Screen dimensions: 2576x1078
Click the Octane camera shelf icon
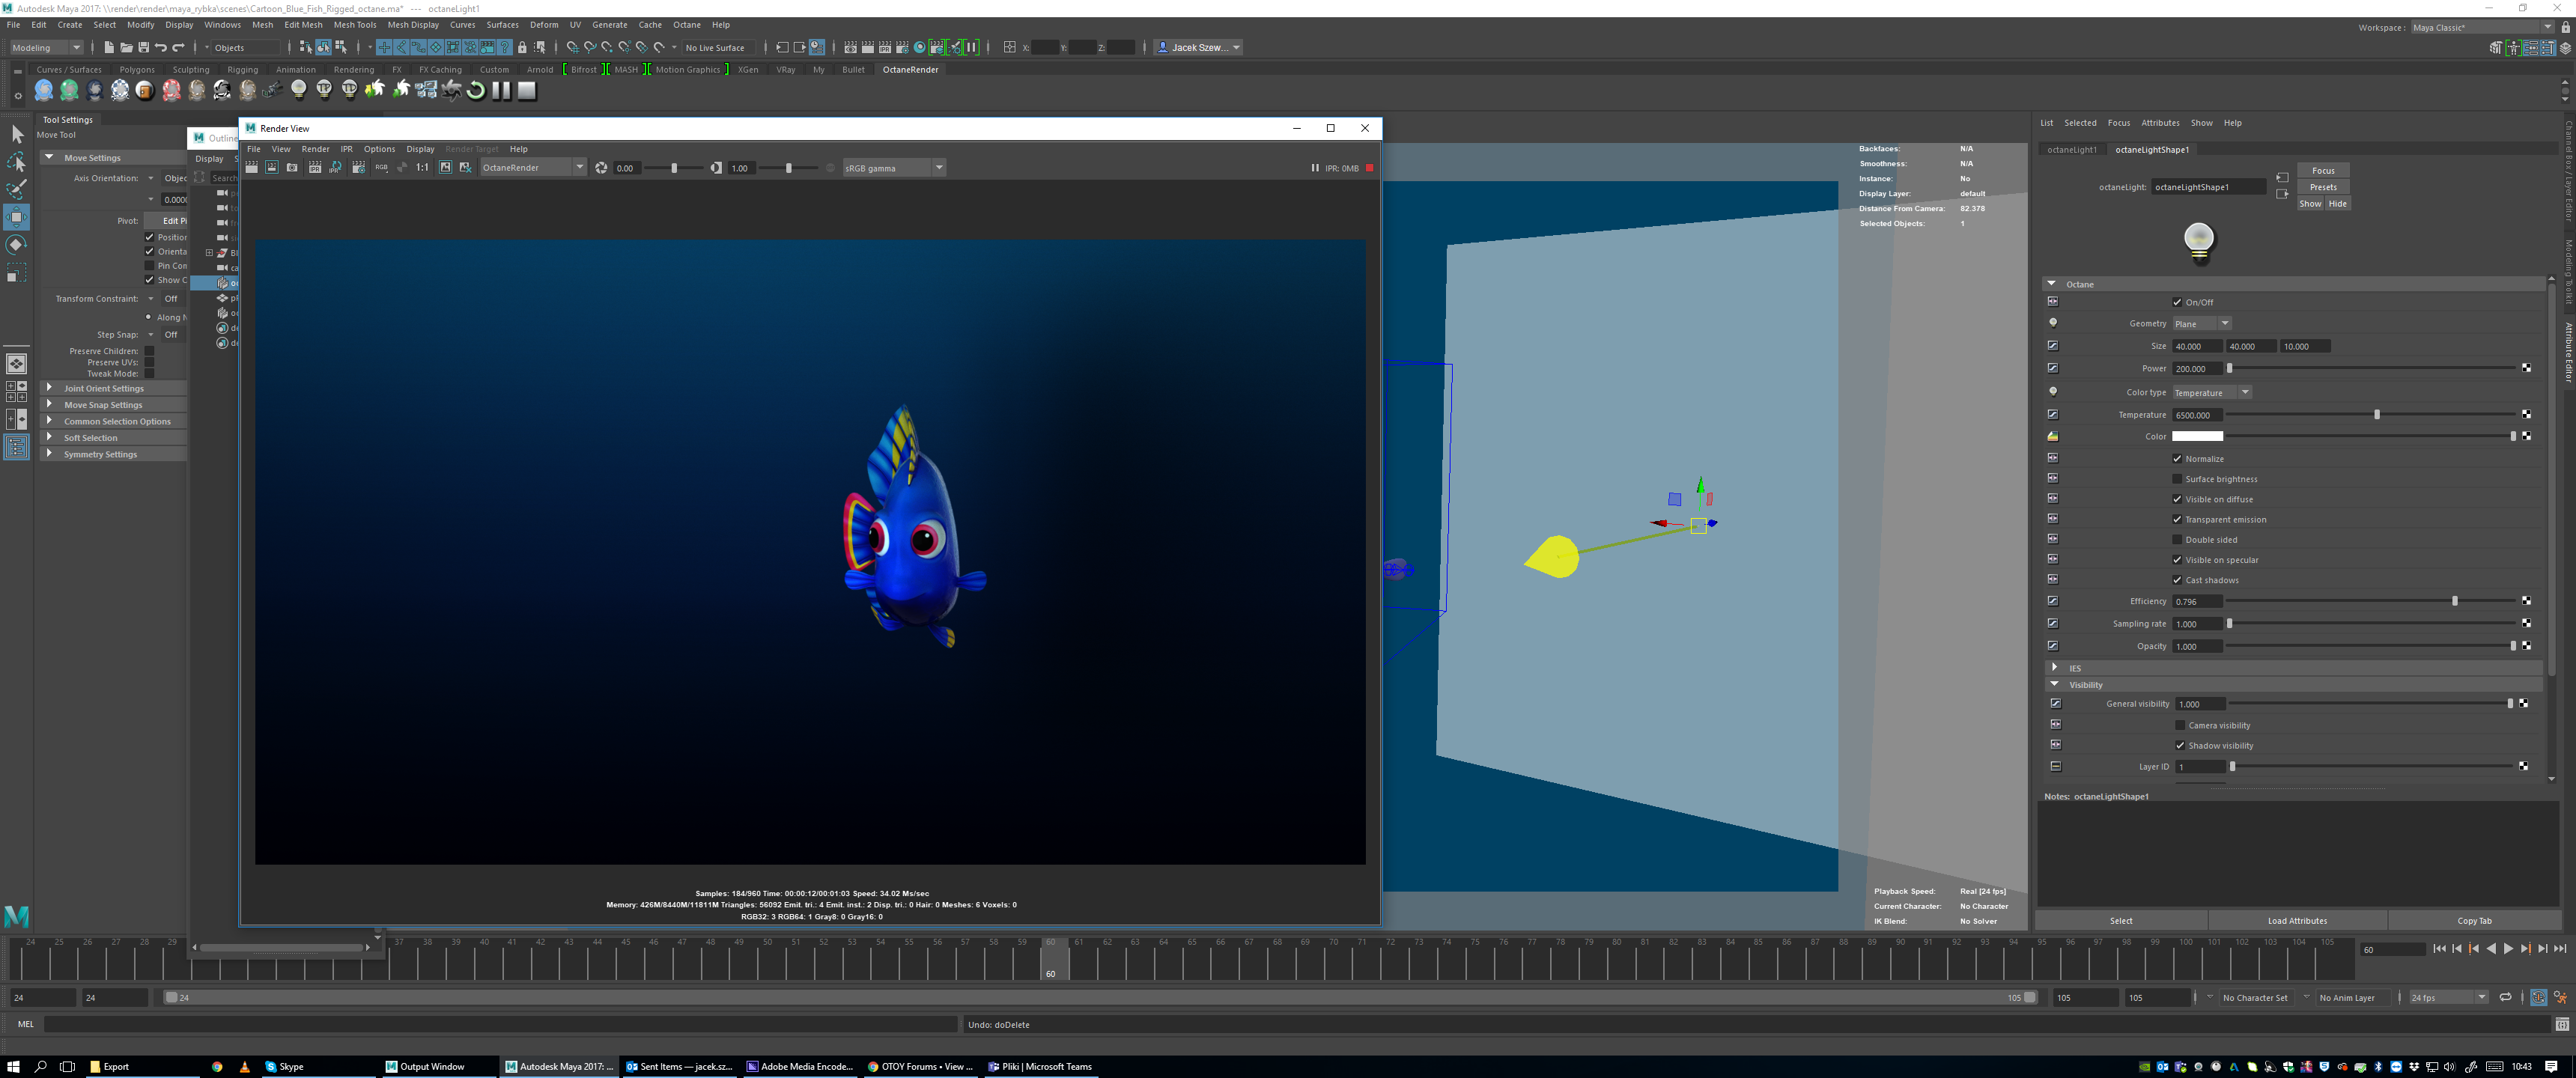coord(273,90)
